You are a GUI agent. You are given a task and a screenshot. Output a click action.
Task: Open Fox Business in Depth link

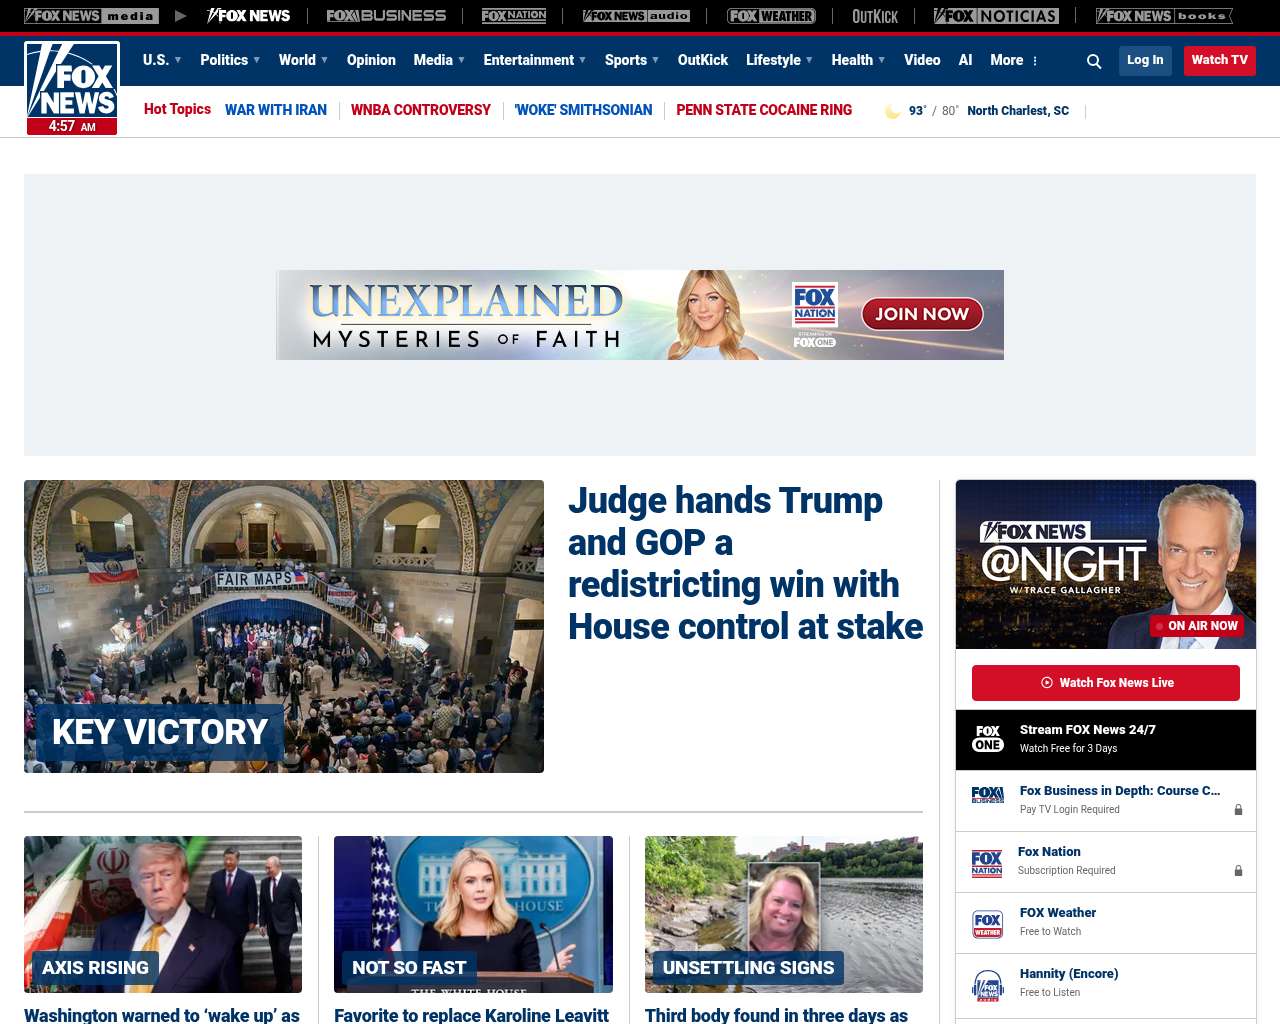coord(1120,791)
